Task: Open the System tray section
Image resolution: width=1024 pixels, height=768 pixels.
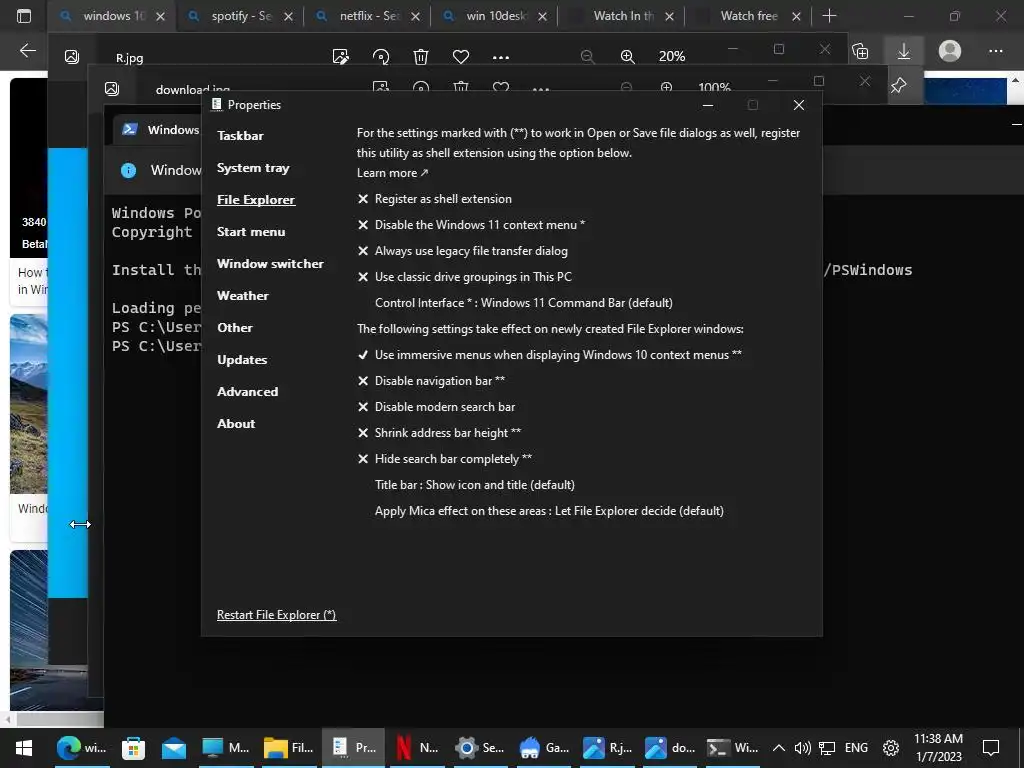Action: [x=253, y=168]
